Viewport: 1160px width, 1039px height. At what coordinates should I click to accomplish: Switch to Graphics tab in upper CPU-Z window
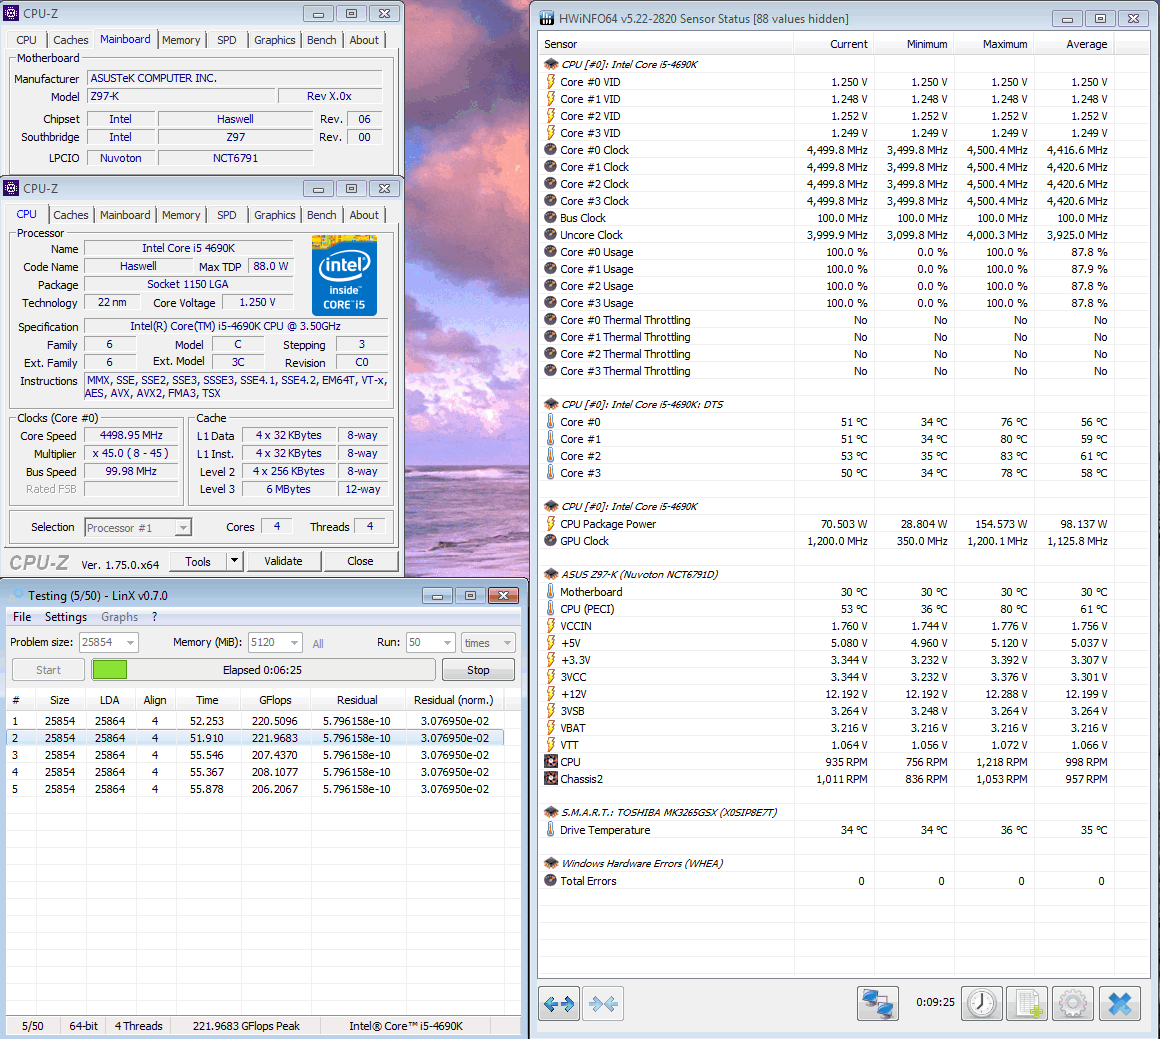point(274,40)
